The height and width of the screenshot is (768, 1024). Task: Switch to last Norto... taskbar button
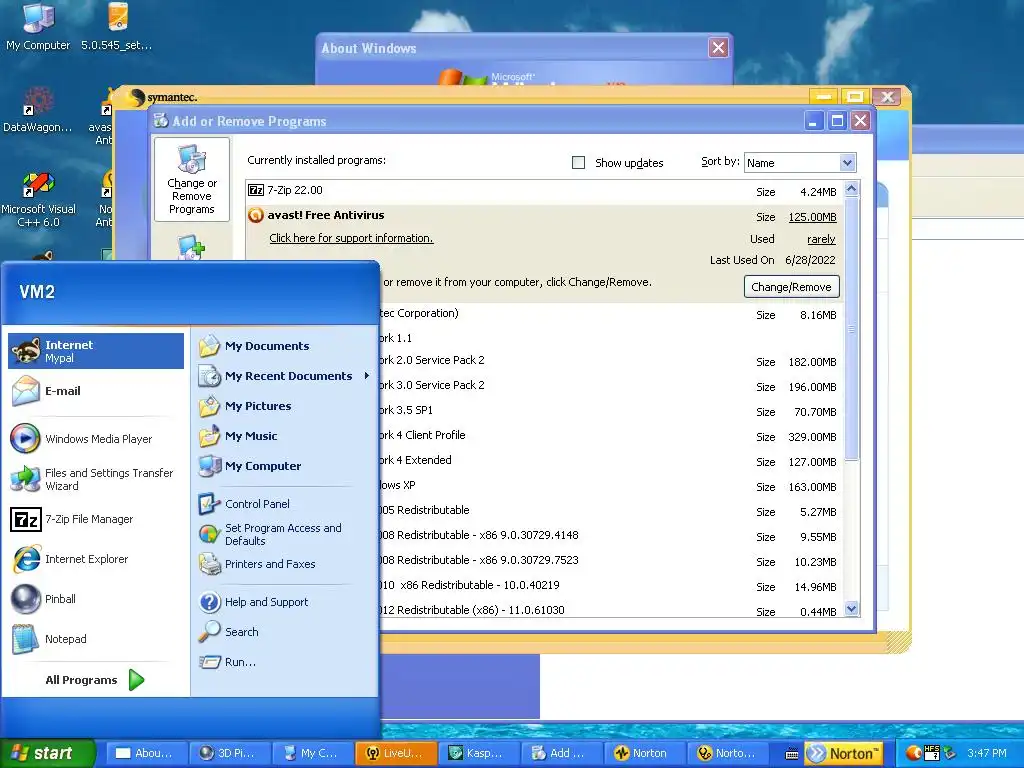point(728,753)
